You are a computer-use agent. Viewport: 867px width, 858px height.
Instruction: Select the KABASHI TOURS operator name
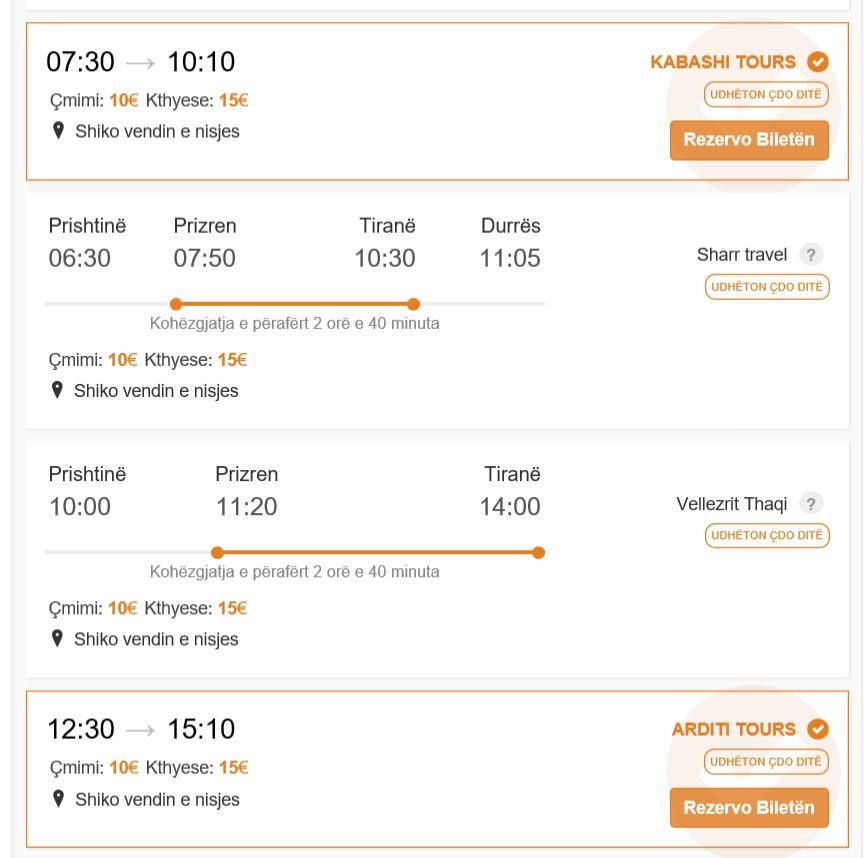coord(723,62)
